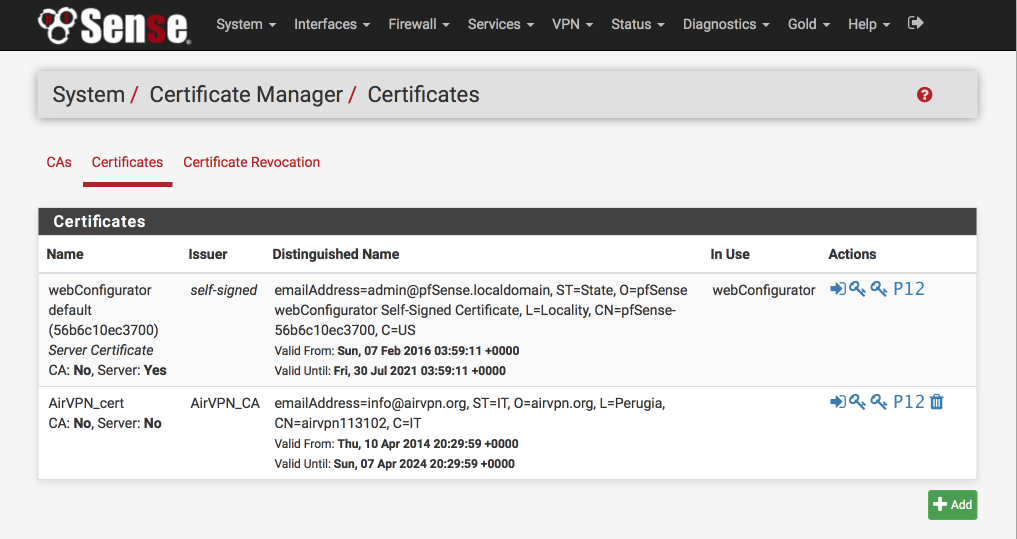Click the Certificates panel heading

(x=99, y=221)
